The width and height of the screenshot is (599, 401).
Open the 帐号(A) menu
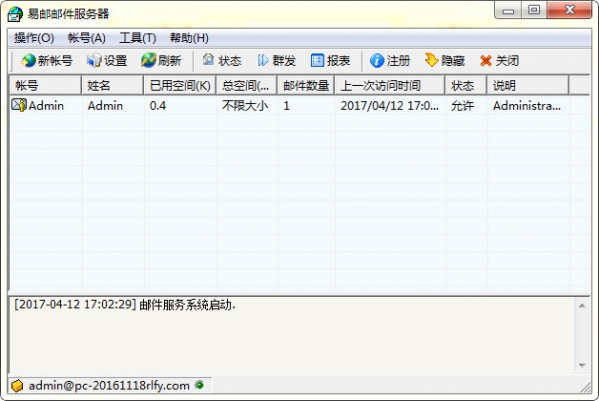(87, 38)
